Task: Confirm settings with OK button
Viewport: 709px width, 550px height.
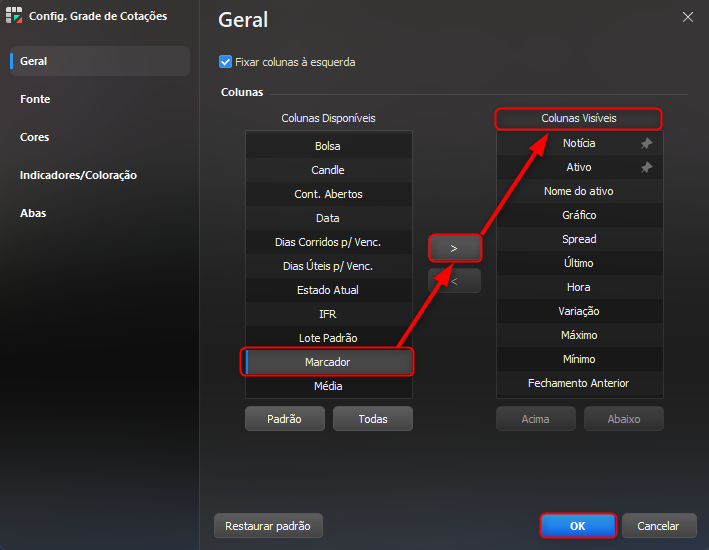Action: (578, 526)
